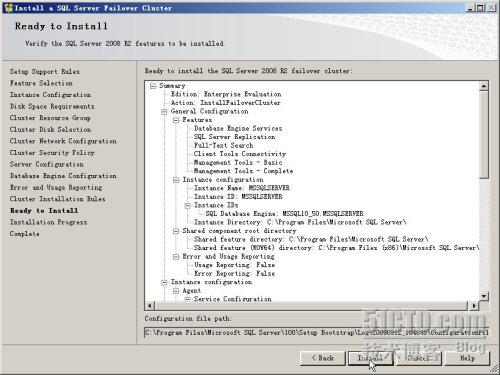Image resolution: width=500 pixels, height=375 pixels.
Task: Click the horizontal scroll right arrow
Action: (x=474, y=306)
